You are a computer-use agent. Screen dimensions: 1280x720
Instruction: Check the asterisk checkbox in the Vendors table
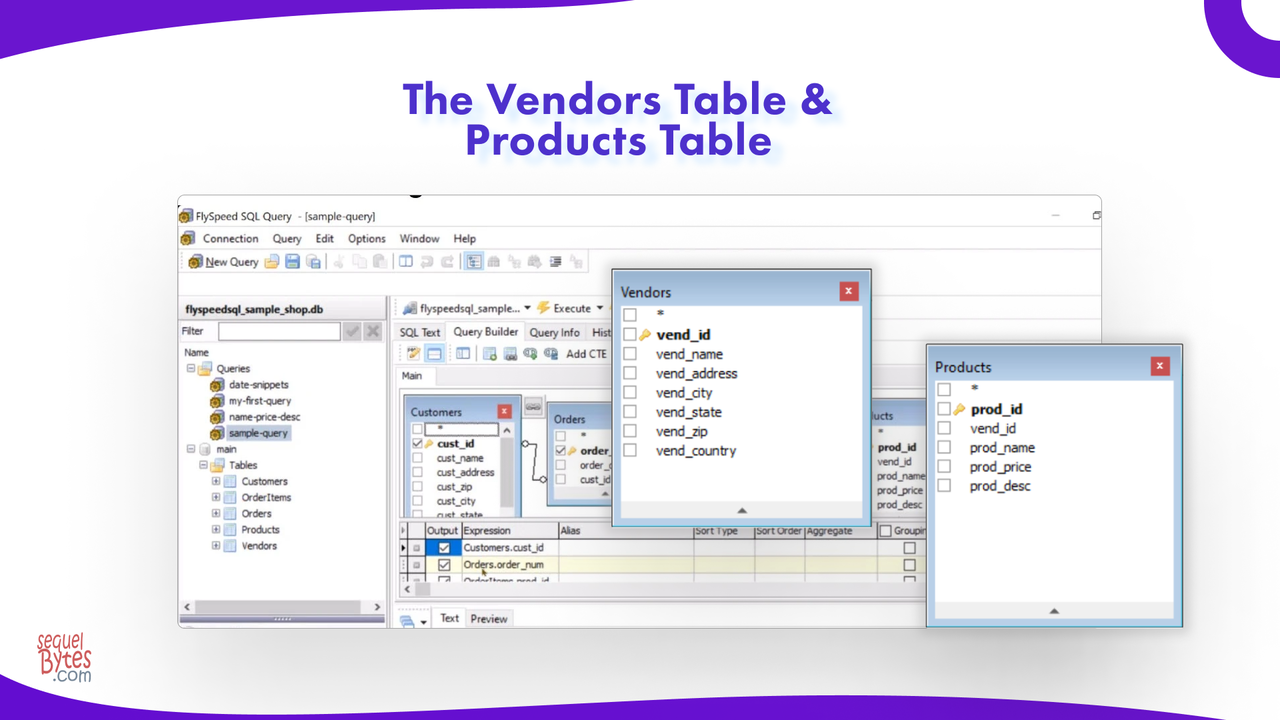[x=630, y=315]
